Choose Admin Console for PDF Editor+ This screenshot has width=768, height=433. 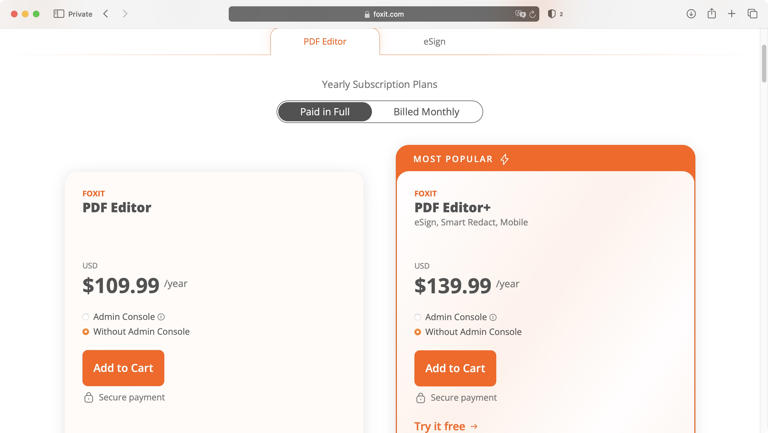(x=418, y=317)
